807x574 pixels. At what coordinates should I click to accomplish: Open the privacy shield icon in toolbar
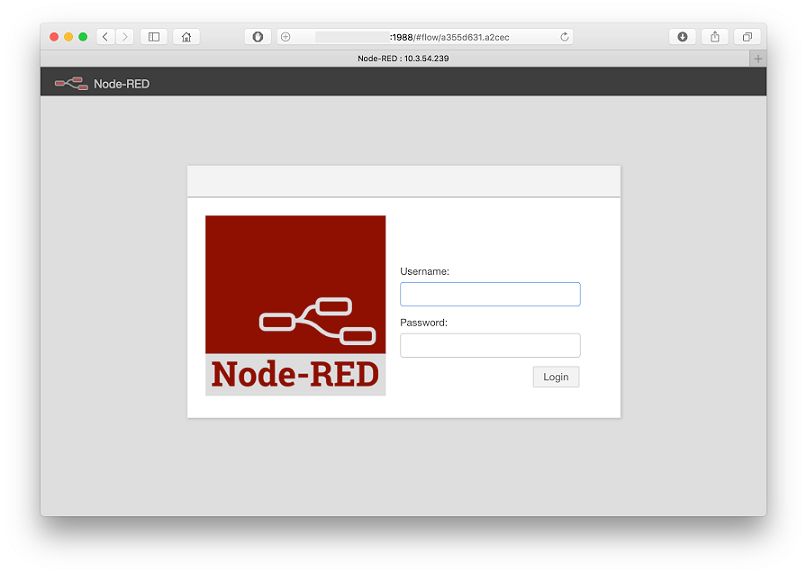258,37
